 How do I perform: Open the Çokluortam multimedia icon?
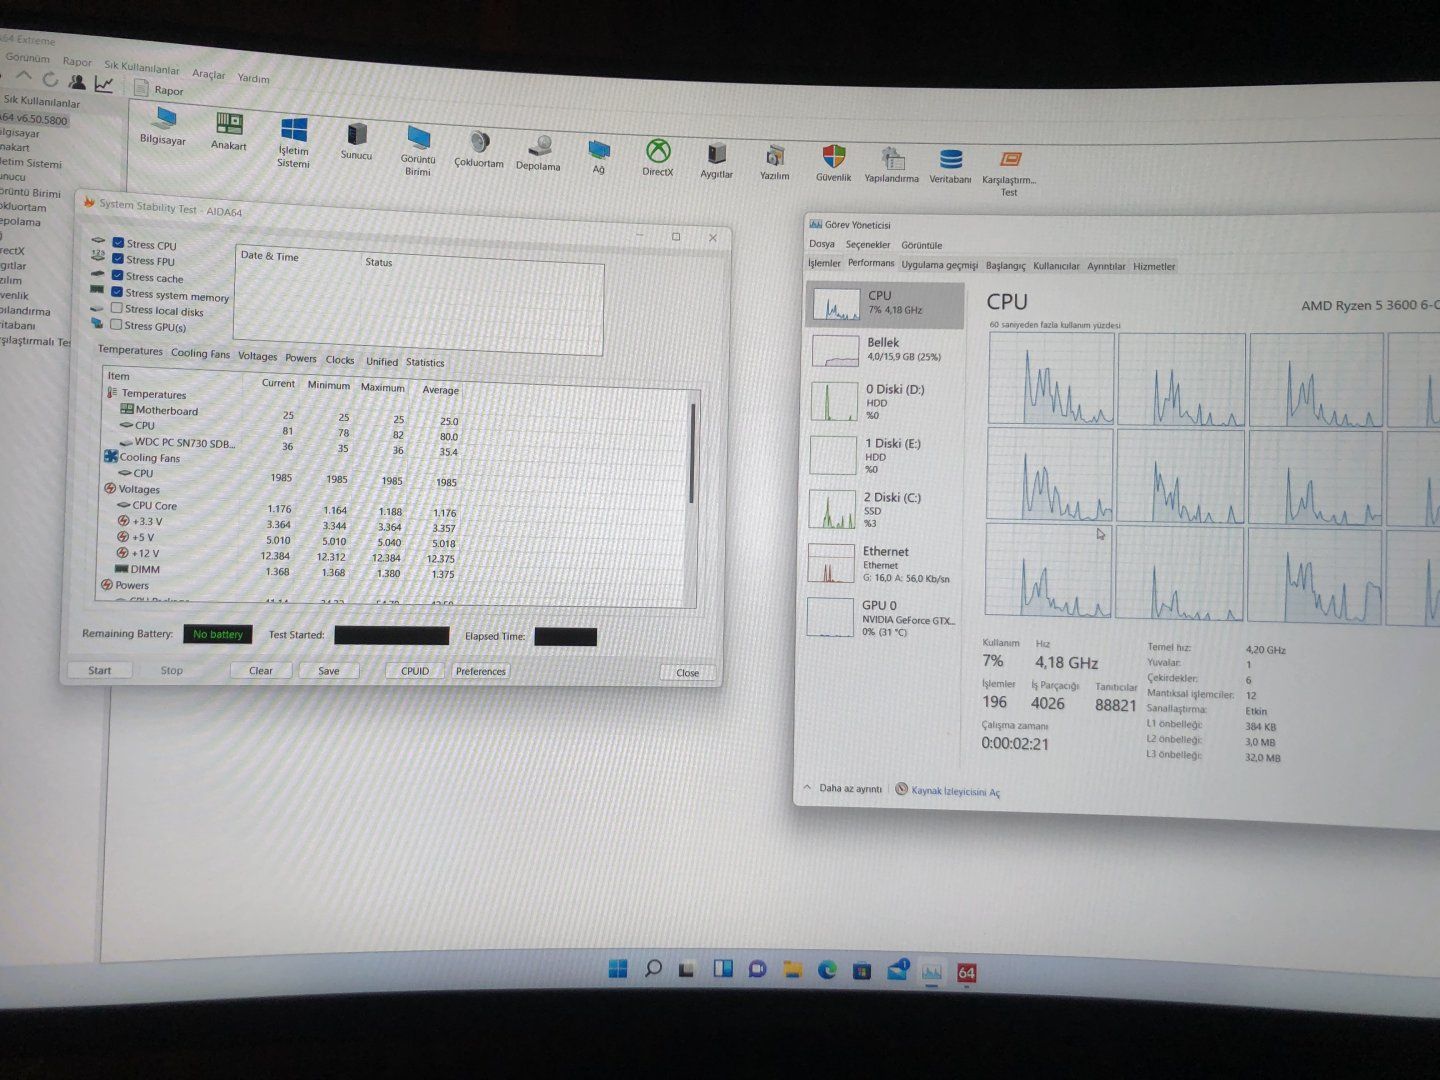point(479,150)
